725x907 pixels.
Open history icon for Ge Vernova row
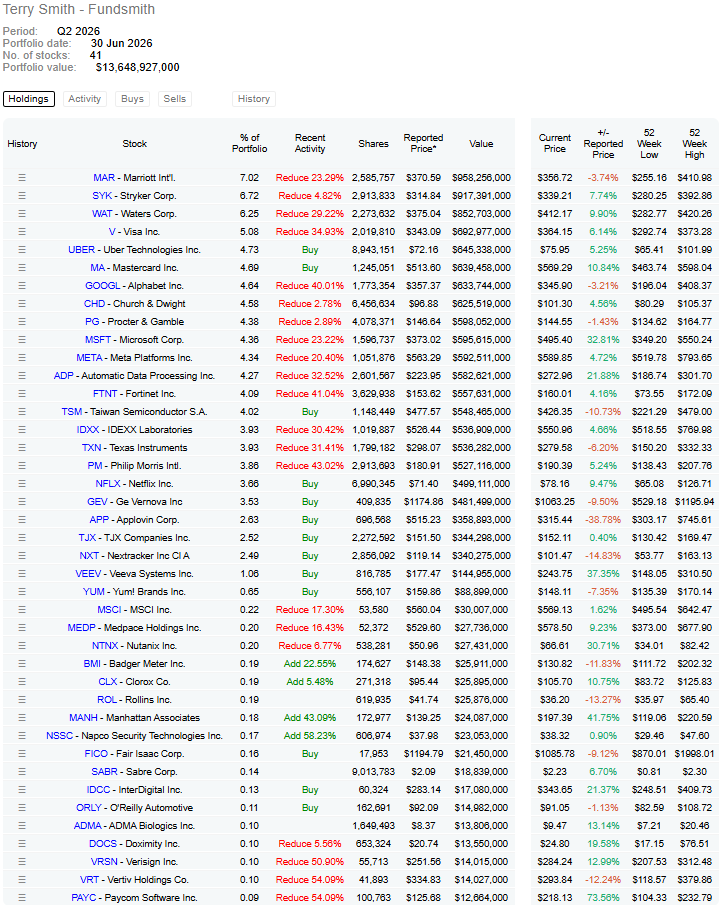[22, 502]
